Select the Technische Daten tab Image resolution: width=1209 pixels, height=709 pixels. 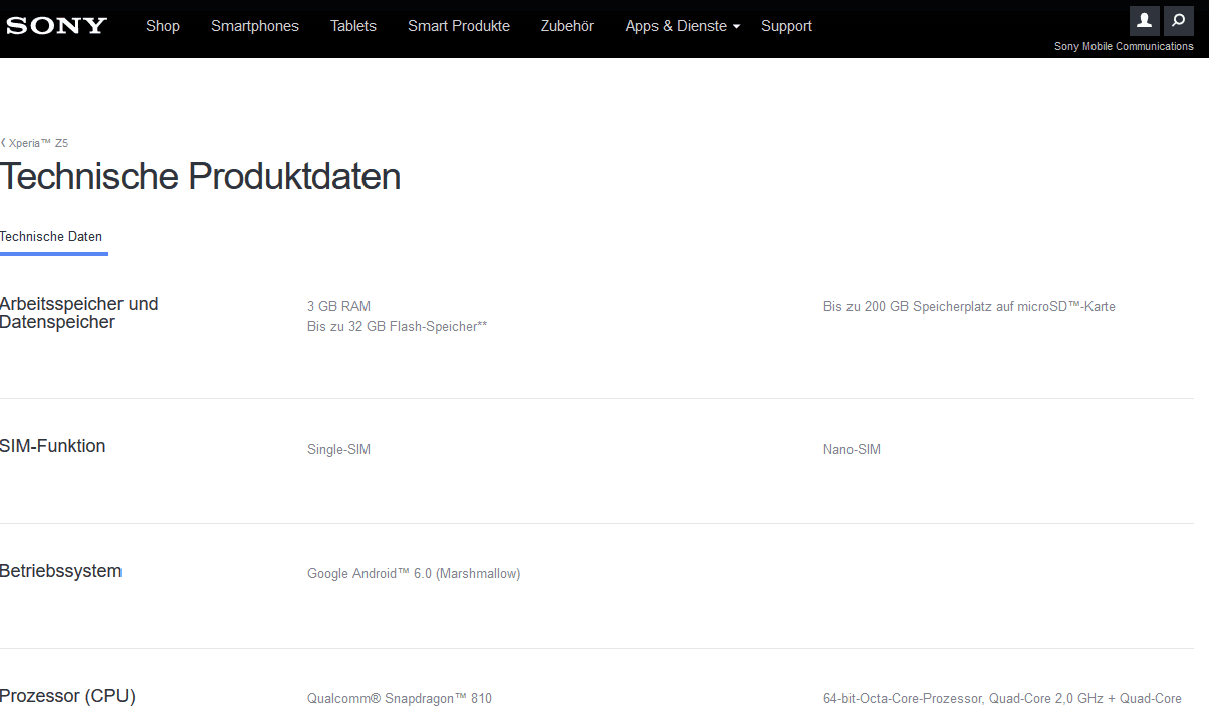(x=52, y=238)
